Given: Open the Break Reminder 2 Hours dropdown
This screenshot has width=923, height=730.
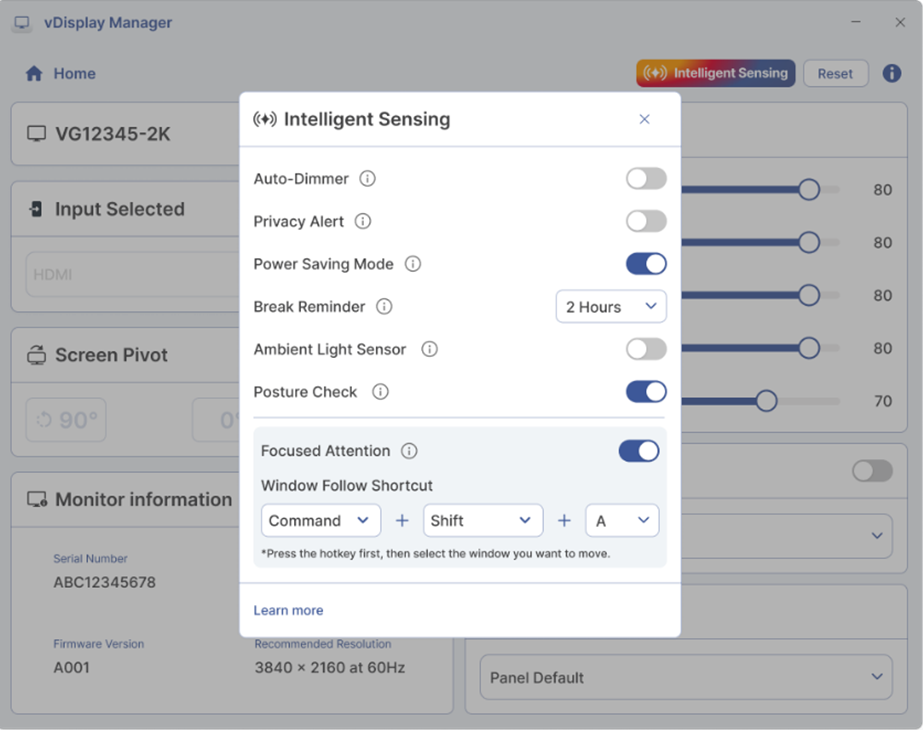Looking at the screenshot, I should [x=611, y=306].
